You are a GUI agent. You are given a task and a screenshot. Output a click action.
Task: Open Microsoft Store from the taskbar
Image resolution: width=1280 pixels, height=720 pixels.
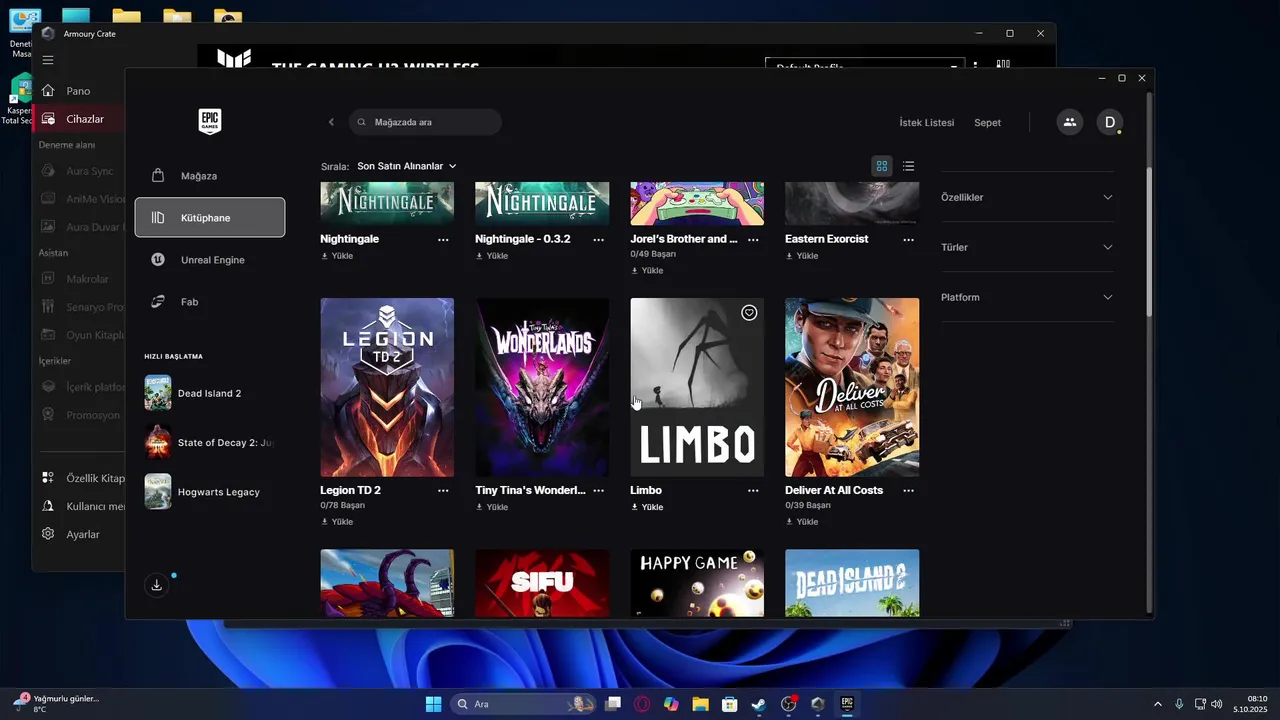tap(729, 704)
